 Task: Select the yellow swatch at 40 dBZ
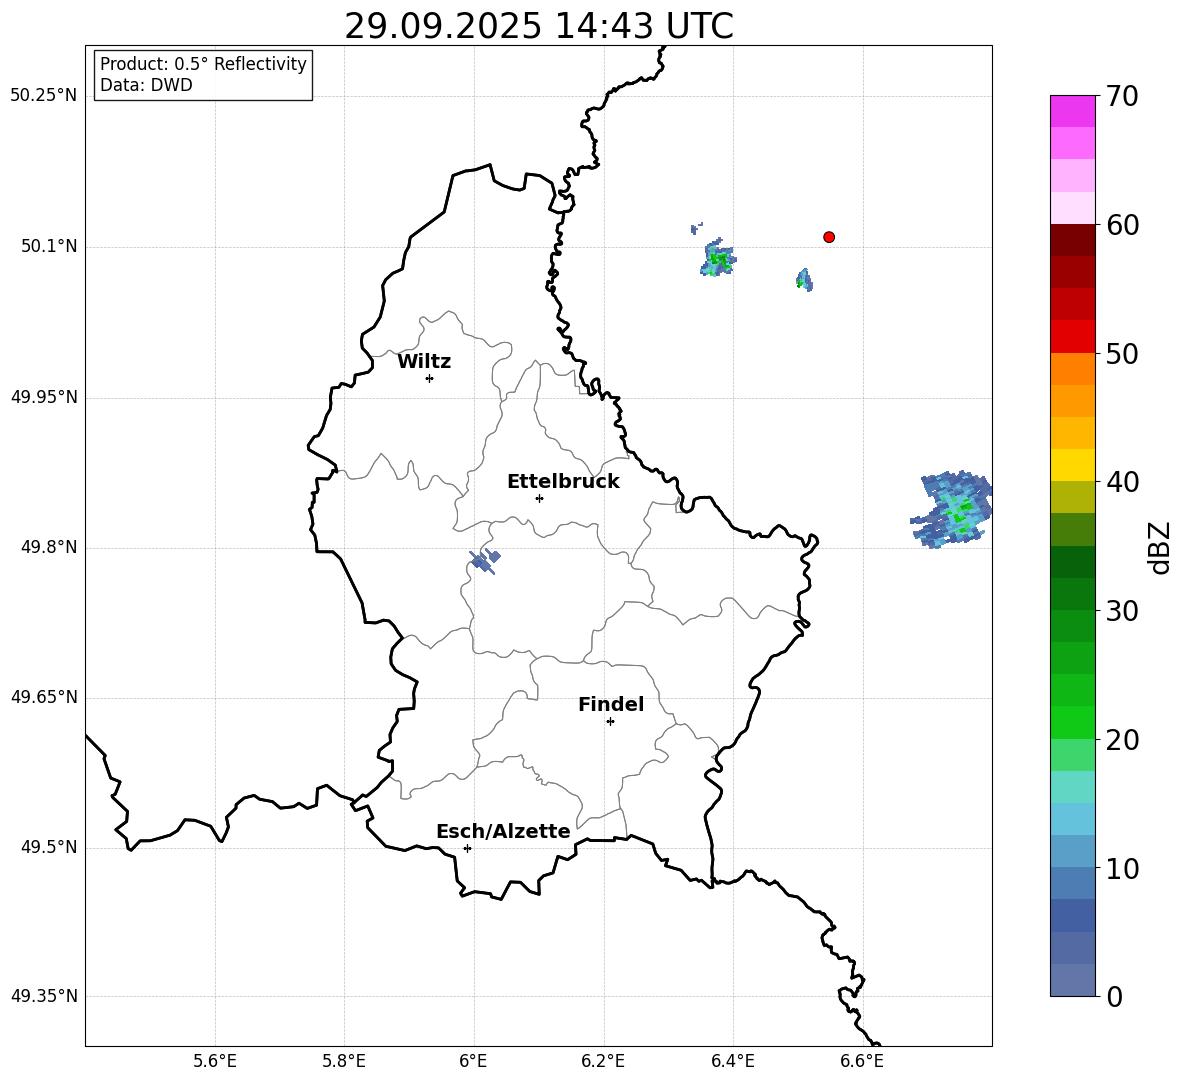click(x=1073, y=465)
